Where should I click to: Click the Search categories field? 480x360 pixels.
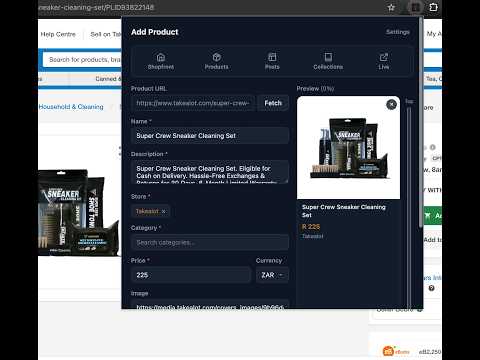[x=210, y=242]
